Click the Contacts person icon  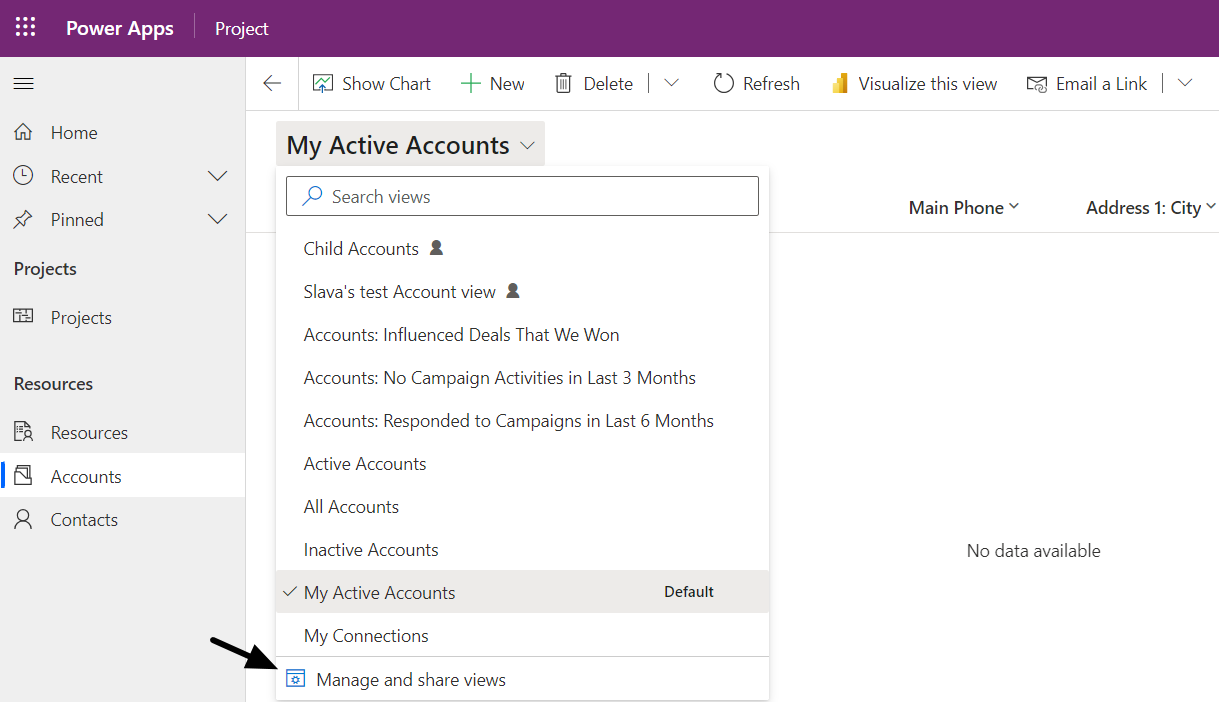(x=23, y=519)
